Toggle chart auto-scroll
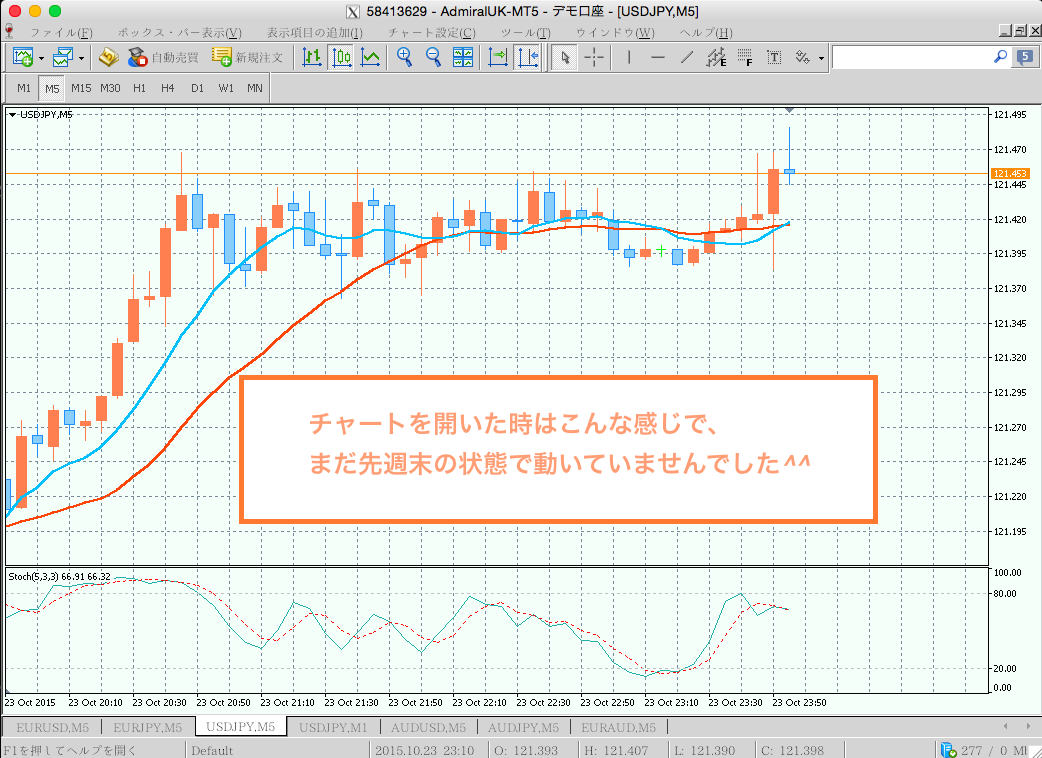The height and width of the screenshot is (758, 1042). [497, 57]
